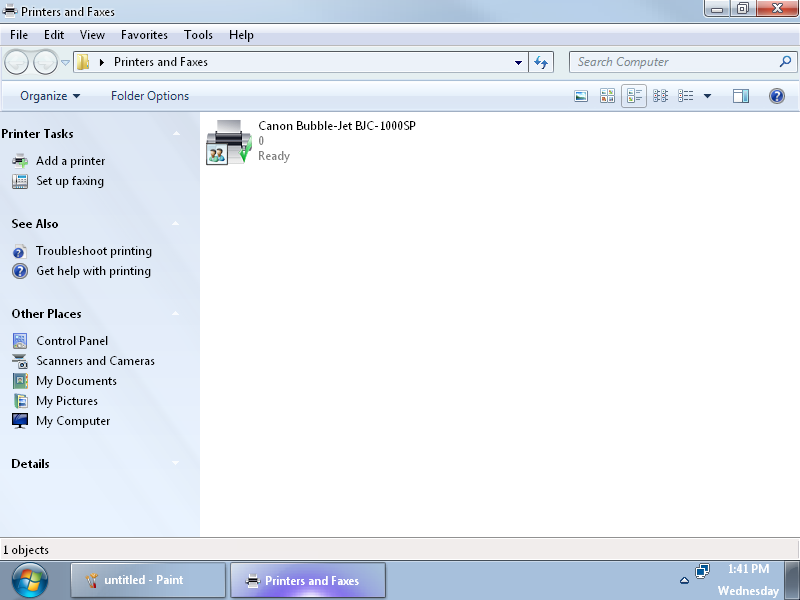Open the Favorites menu
Screen dimensions: 800x600
click(144, 35)
